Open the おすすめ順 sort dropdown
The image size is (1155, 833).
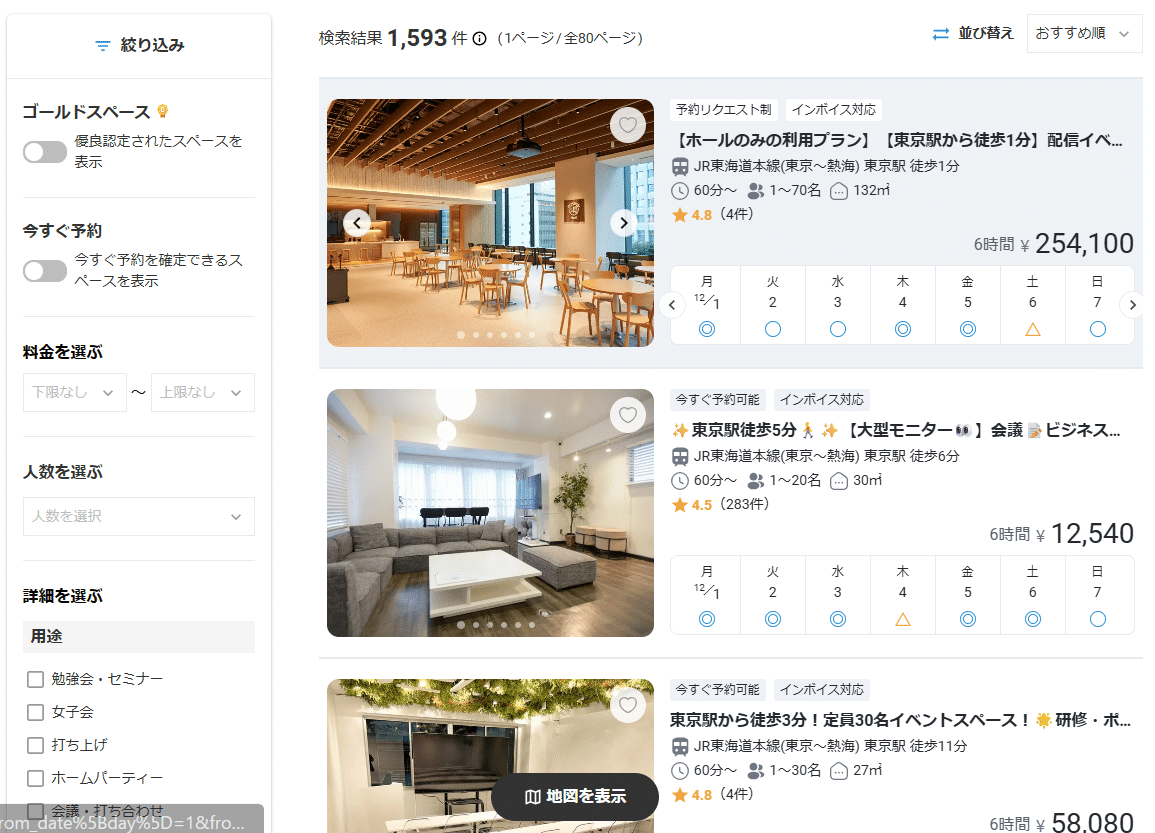click(1084, 34)
